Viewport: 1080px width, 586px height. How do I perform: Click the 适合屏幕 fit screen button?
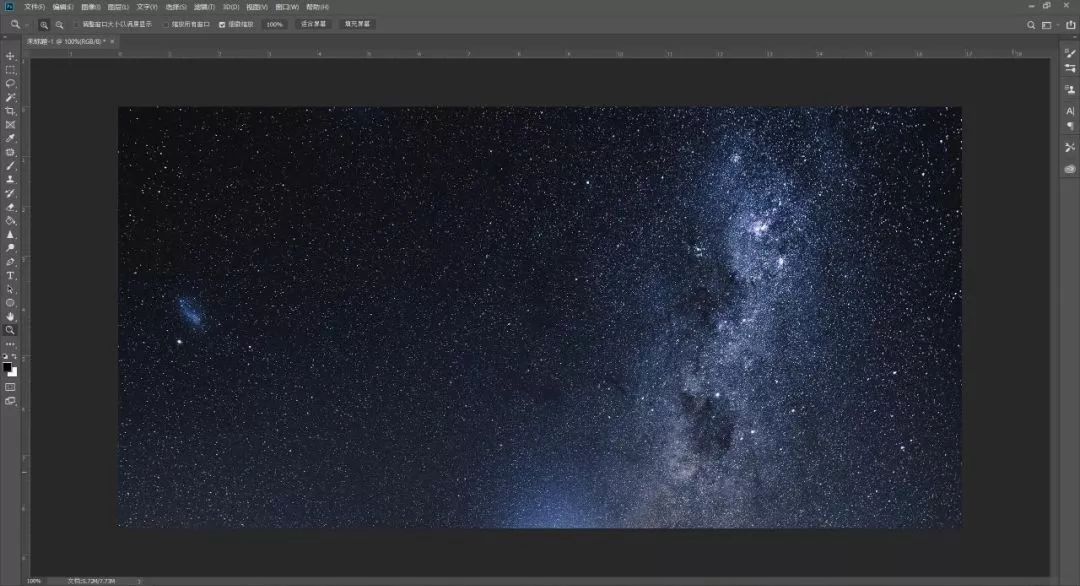point(313,24)
